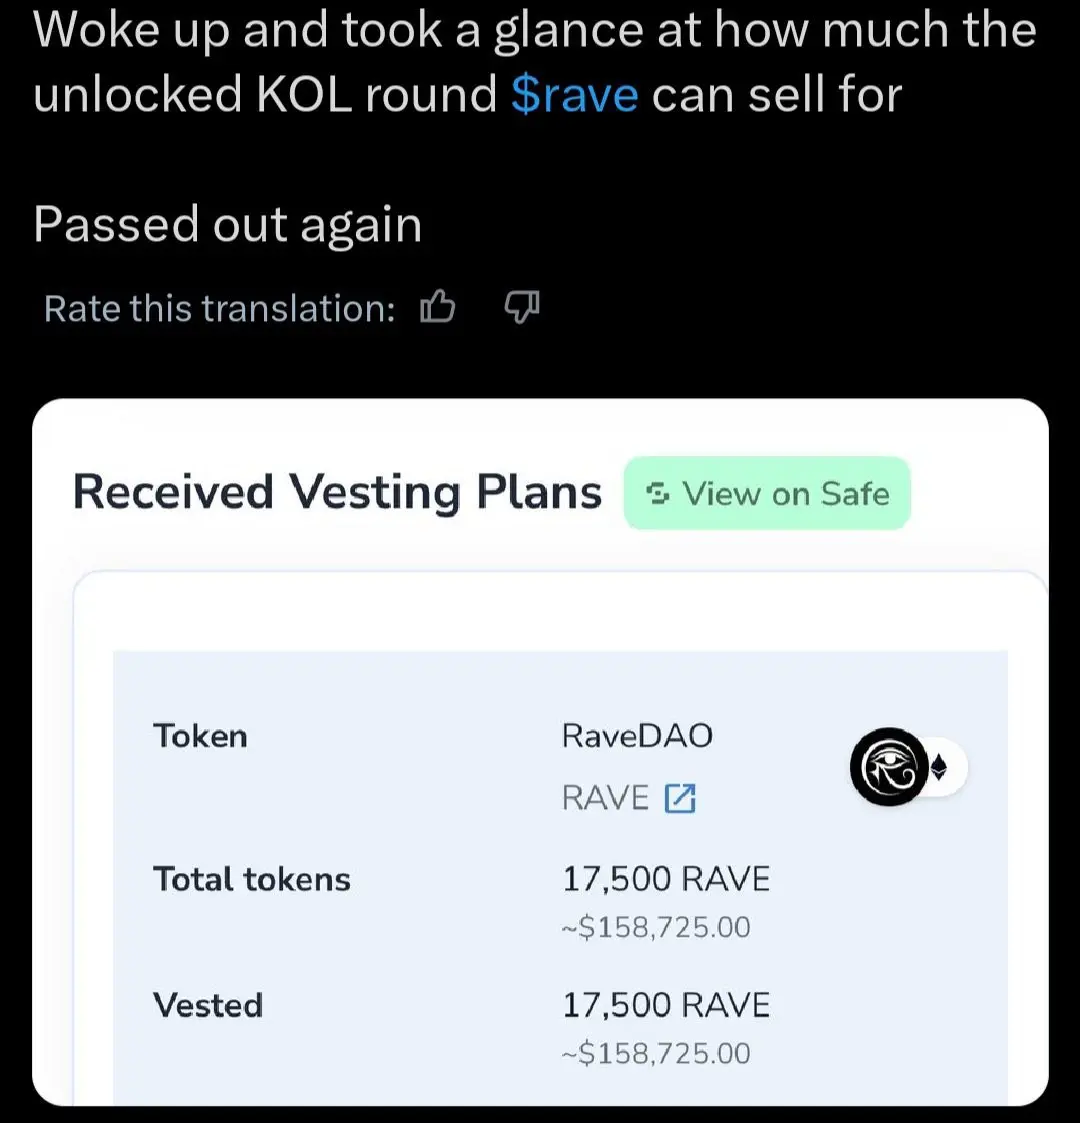
Task: Click the Ethereum chain badge icon
Action: coord(939,768)
